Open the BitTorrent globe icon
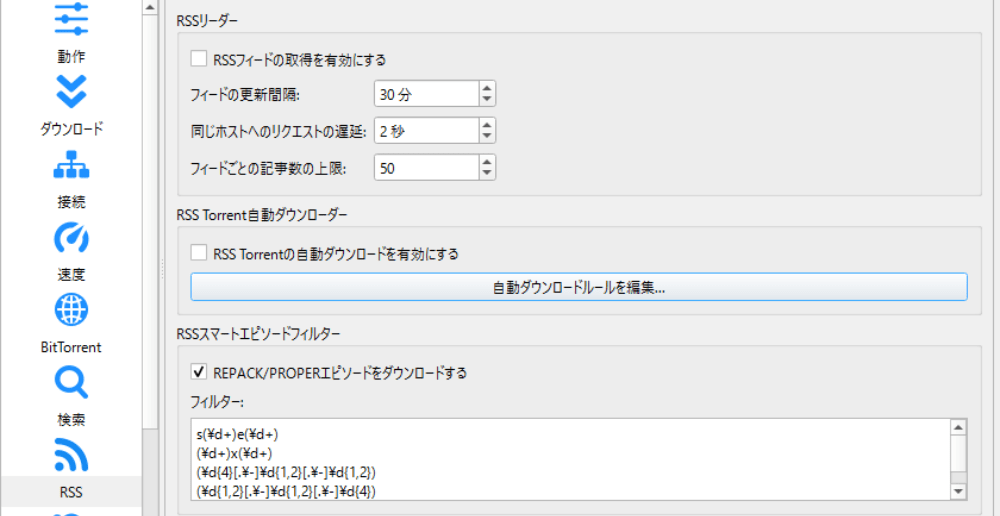Image resolution: width=1000 pixels, height=516 pixels. (71, 310)
